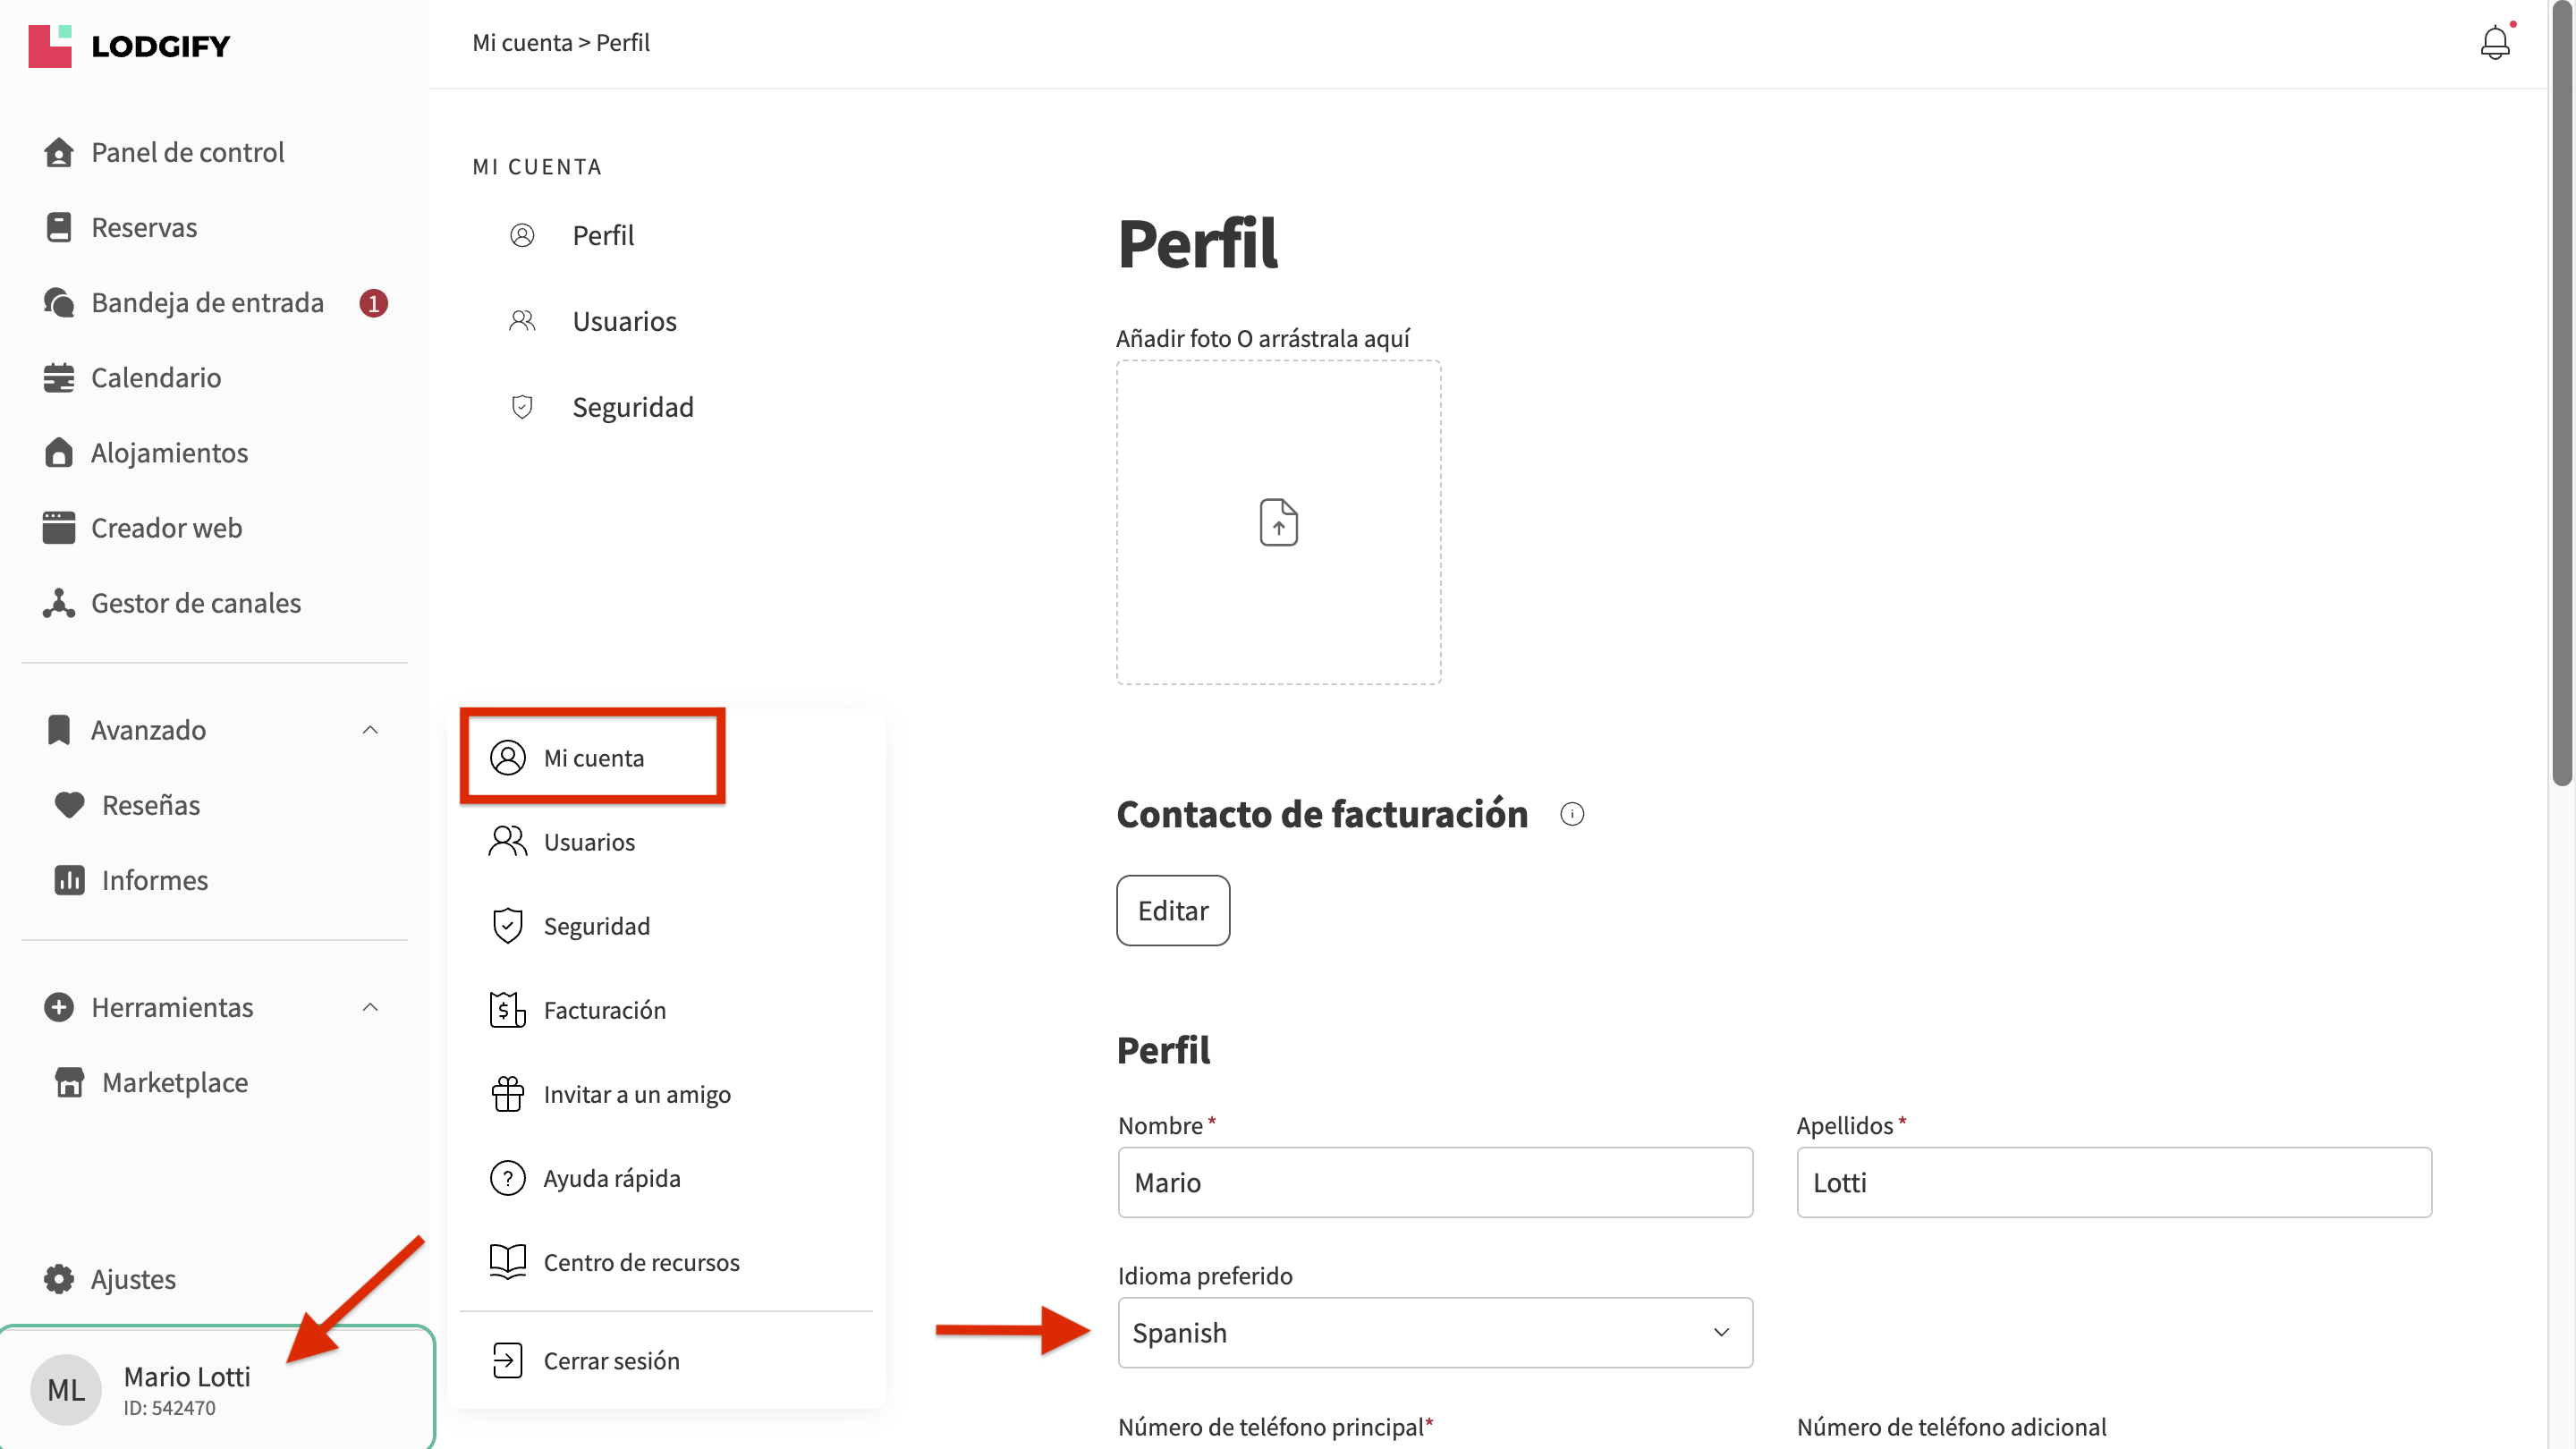The height and width of the screenshot is (1449, 2576).
Task: Click the Nombre input field containing Mario
Action: coord(1434,1182)
